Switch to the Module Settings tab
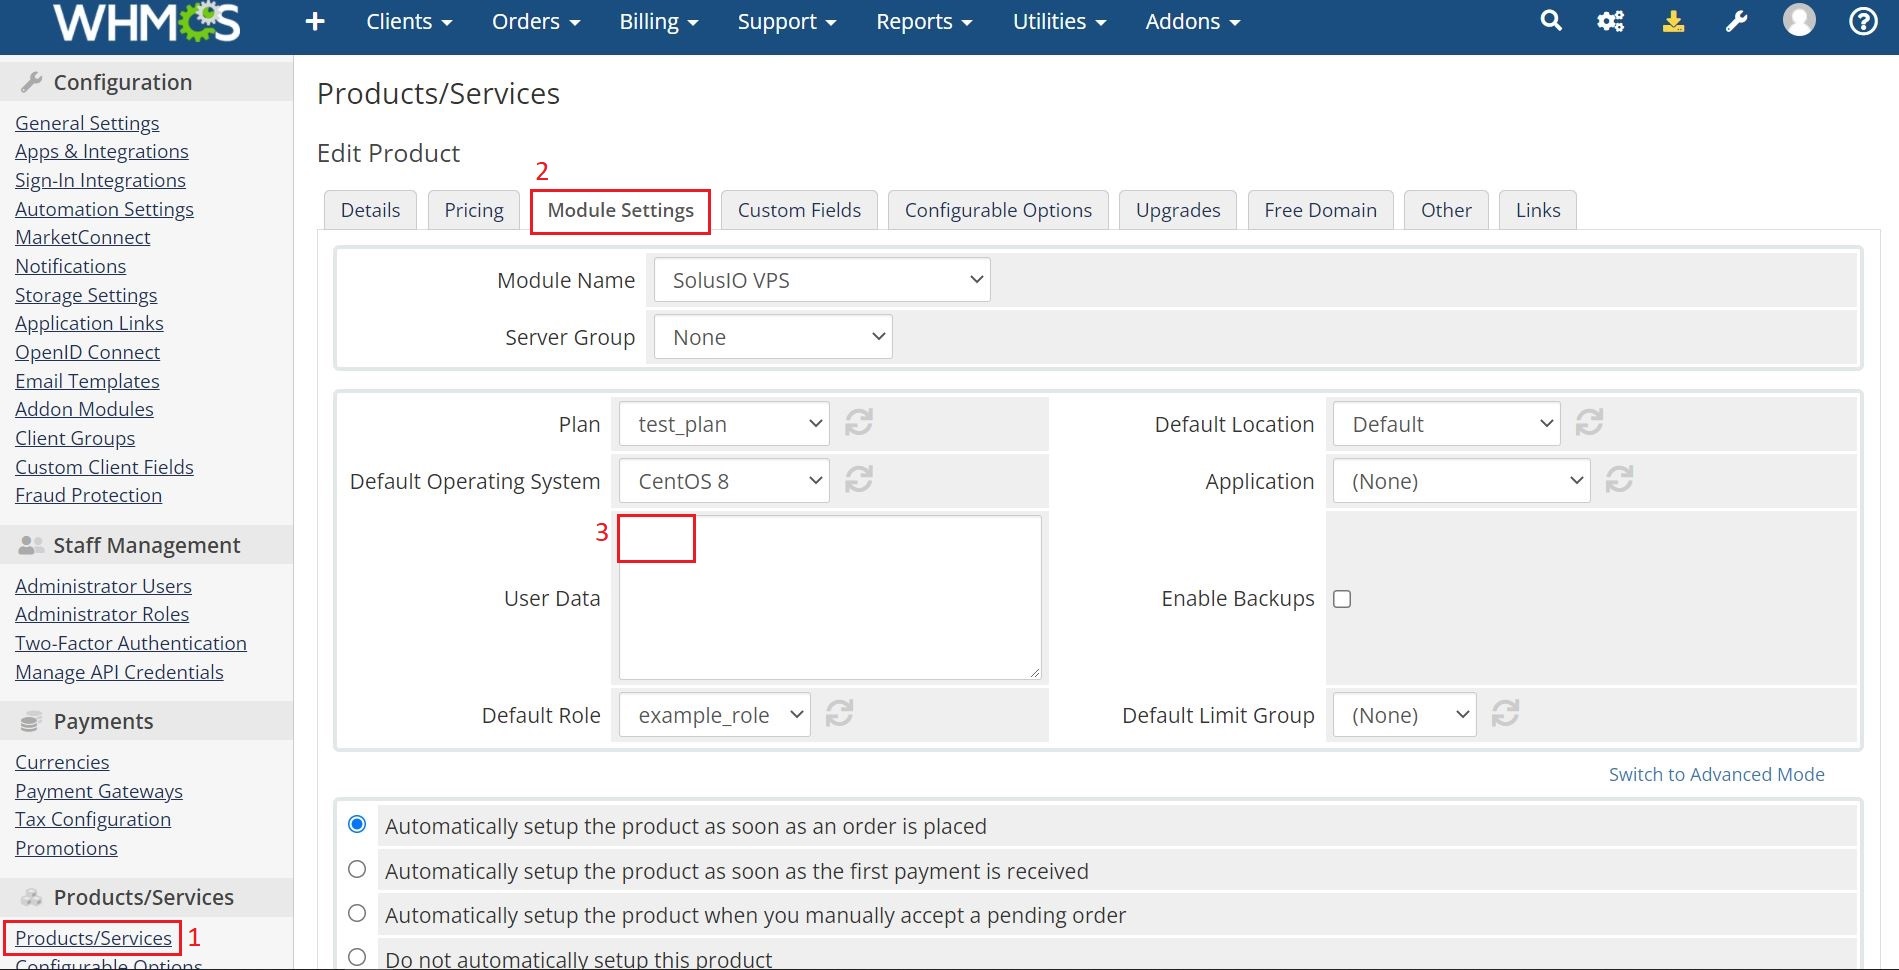The width and height of the screenshot is (1899, 970). tap(620, 211)
